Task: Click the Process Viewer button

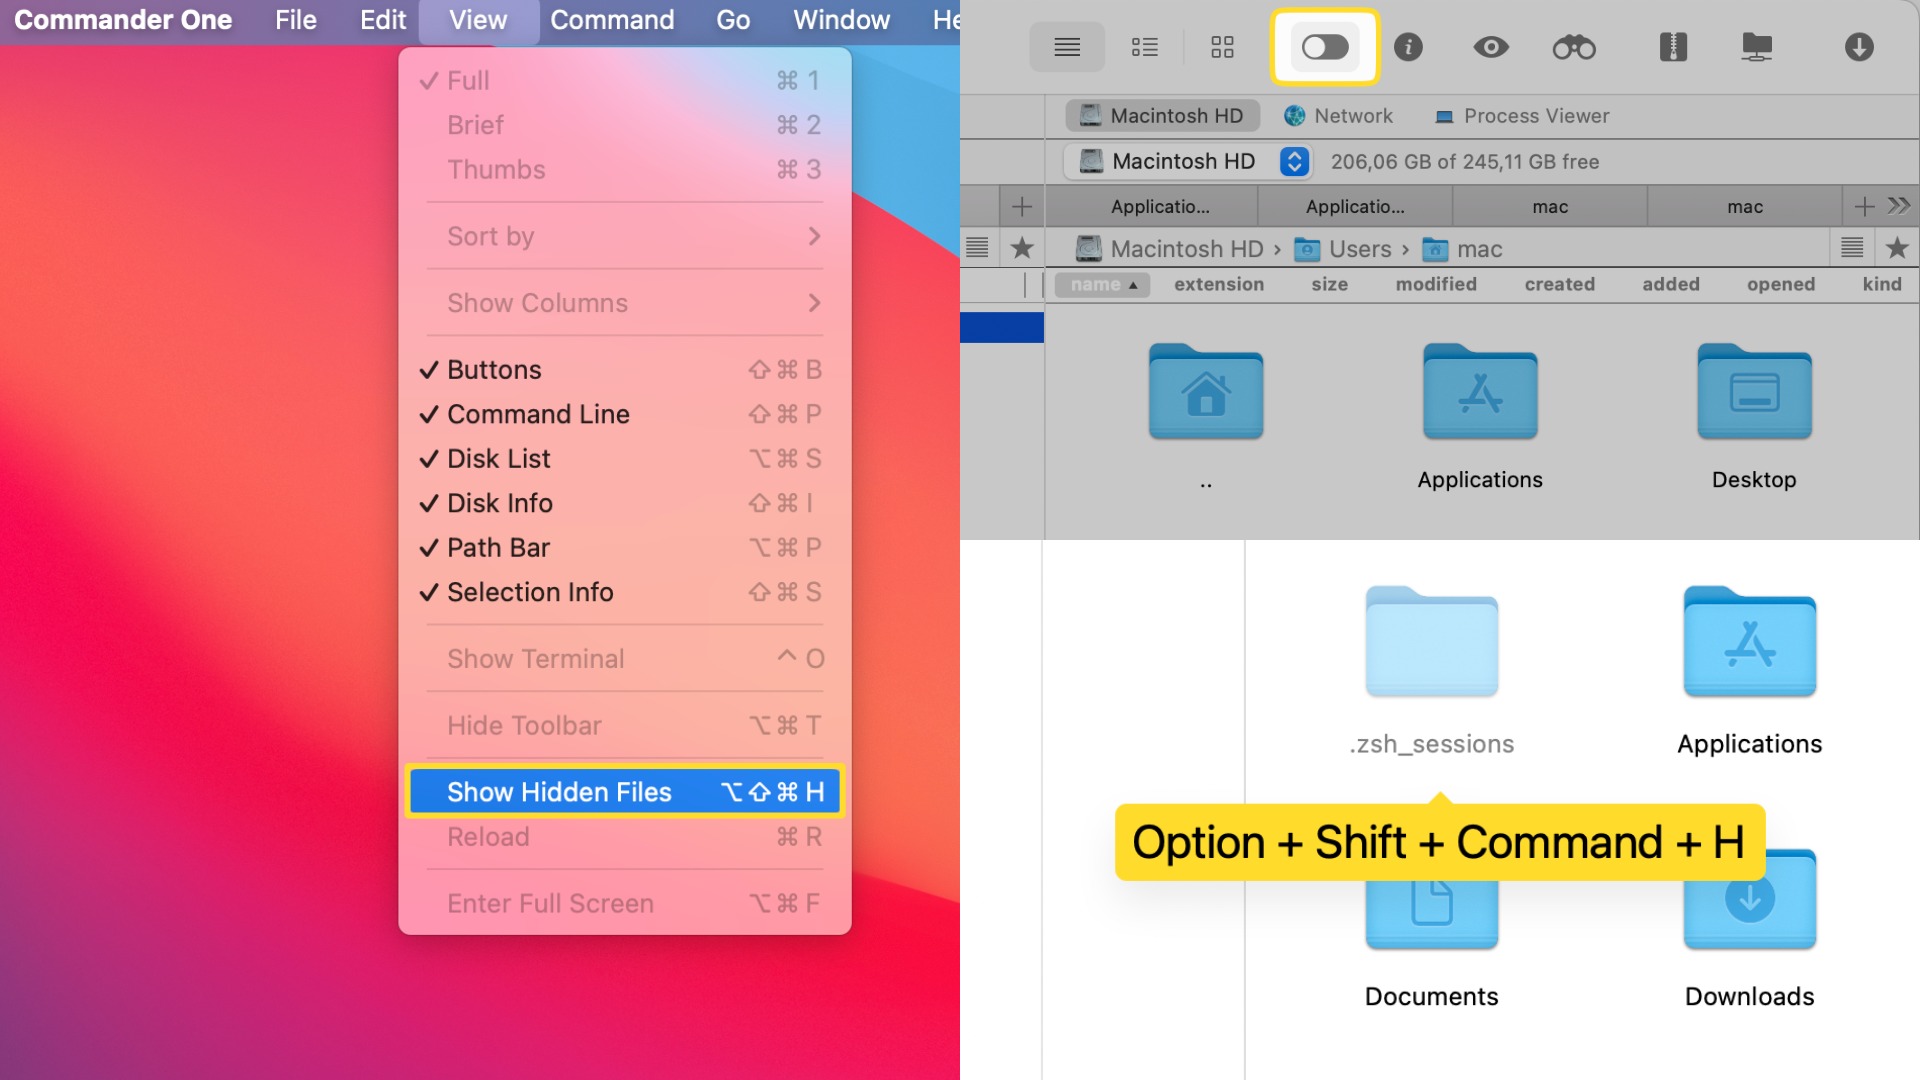Action: 1522,116
